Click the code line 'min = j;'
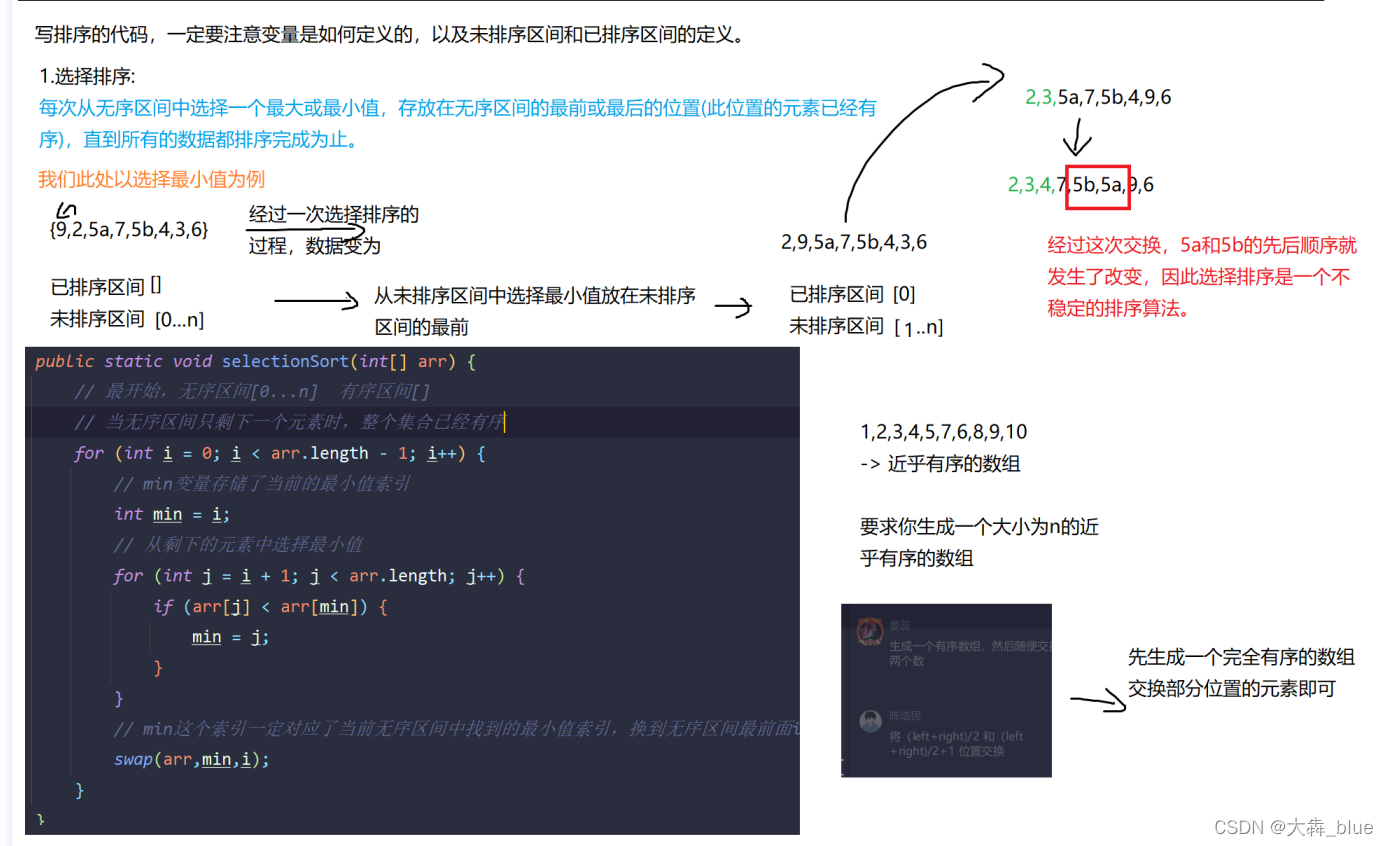This screenshot has height=846, width=1388. point(231,637)
